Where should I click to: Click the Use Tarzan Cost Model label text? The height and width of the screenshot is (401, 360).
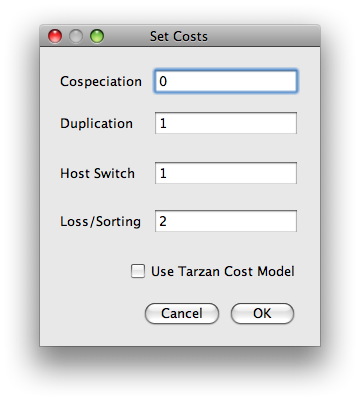[x=223, y=271]
